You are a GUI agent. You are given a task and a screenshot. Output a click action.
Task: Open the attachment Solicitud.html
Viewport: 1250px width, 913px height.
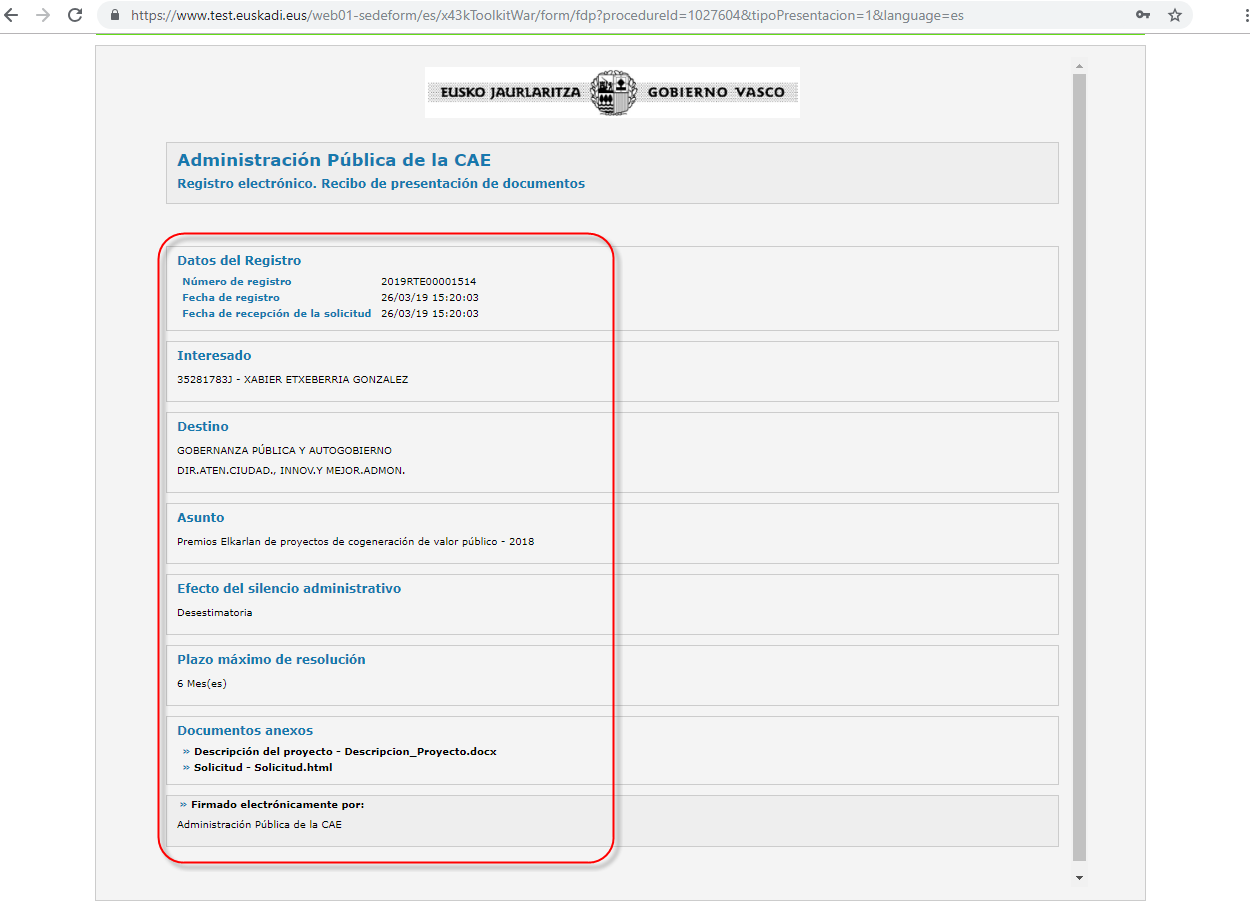(x=263, y=767)
